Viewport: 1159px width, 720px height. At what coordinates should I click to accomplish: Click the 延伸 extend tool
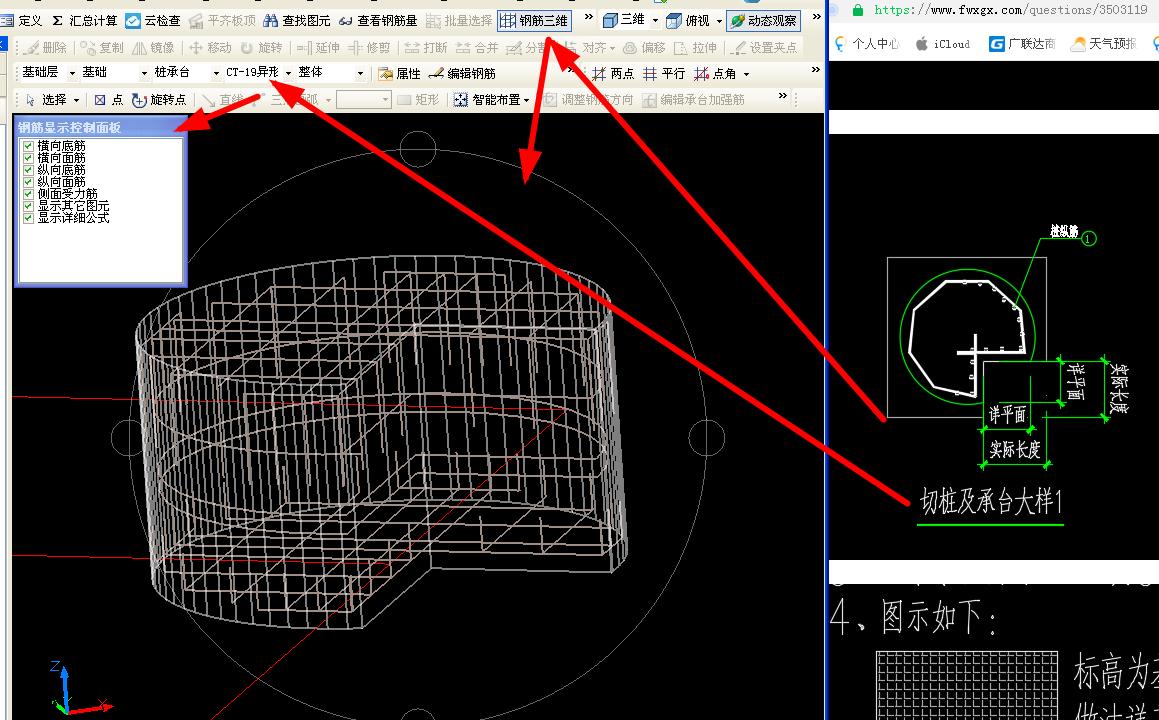319,47
